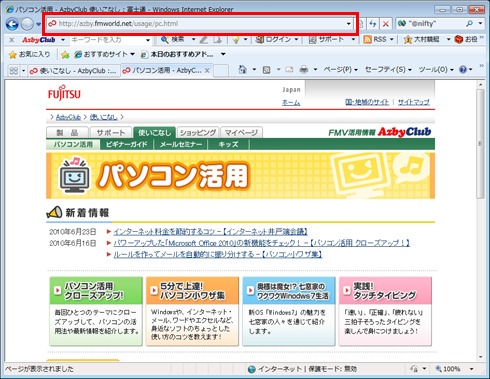
Task: Expand the address bar history dropdown arrow
Action: [x=349, y=24]
